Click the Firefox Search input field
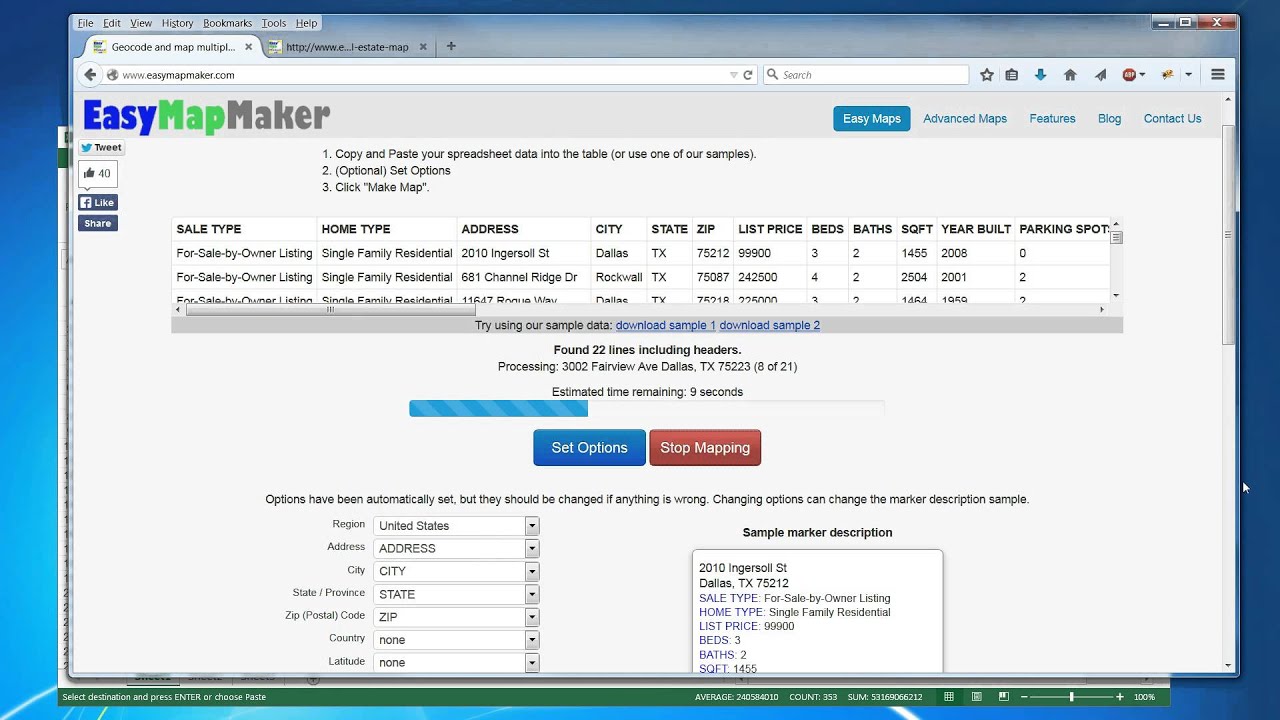This screenshot has height=720, width=1280. pos(866,75)
